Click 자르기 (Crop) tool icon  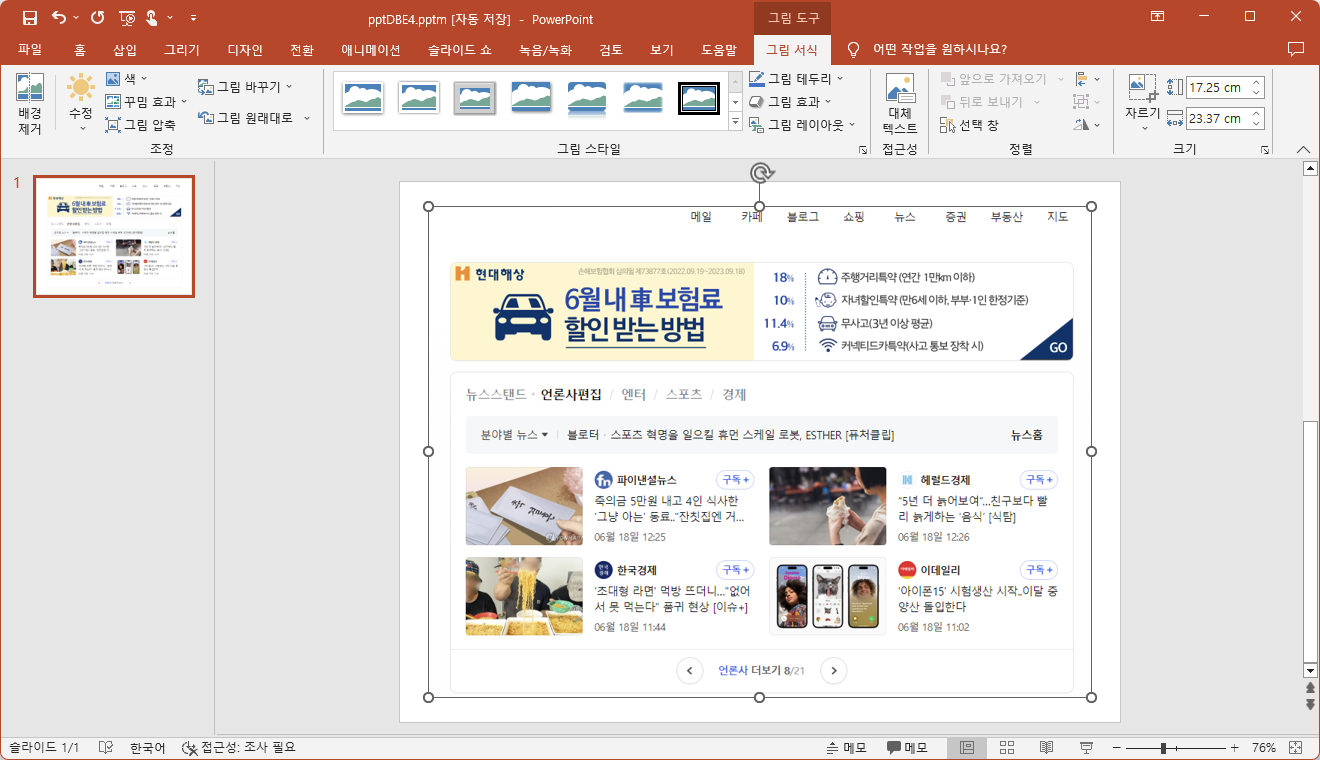pos(1142,89)
